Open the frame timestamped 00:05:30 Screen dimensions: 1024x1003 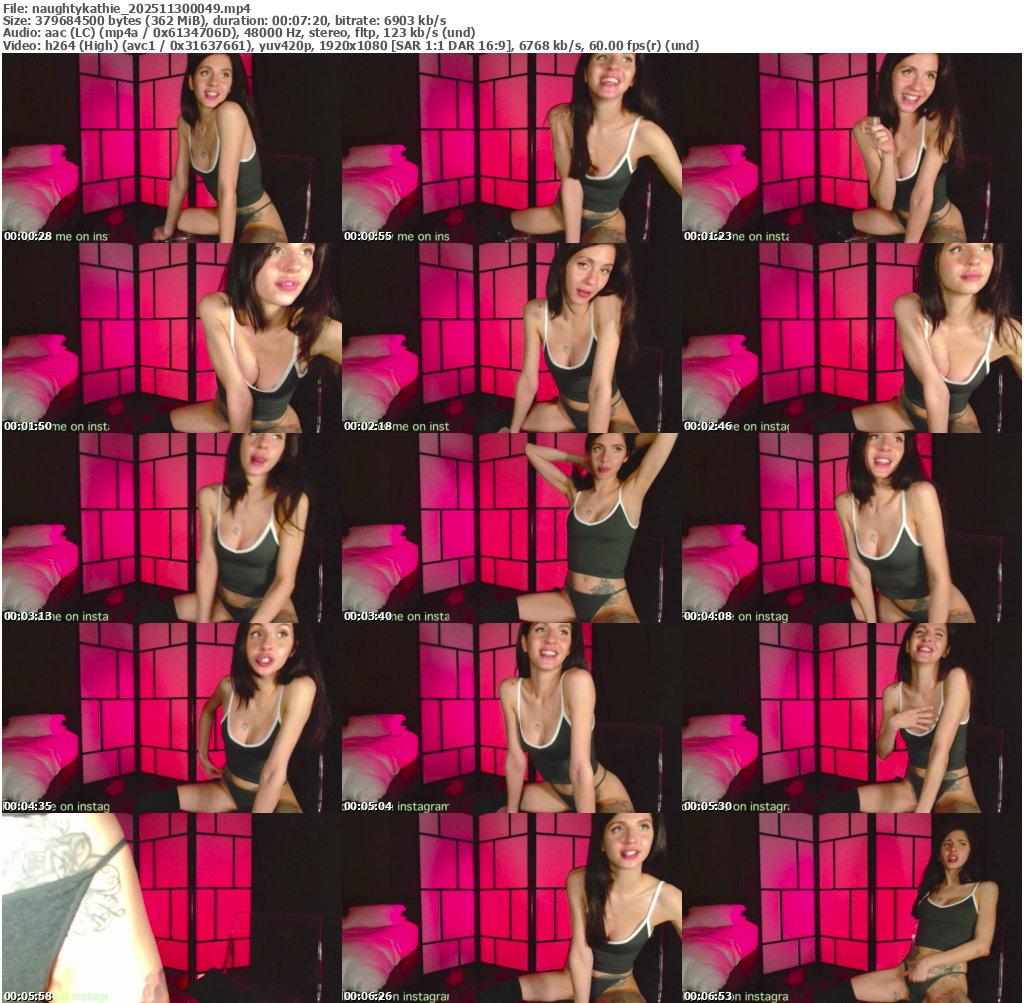tap(851, 718)
